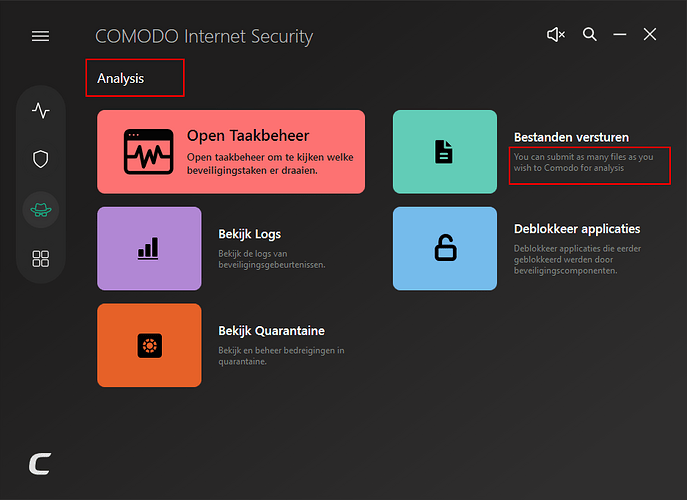Open the shield protection sidebar section
The image size is (687, 500).
pos(41,159)
